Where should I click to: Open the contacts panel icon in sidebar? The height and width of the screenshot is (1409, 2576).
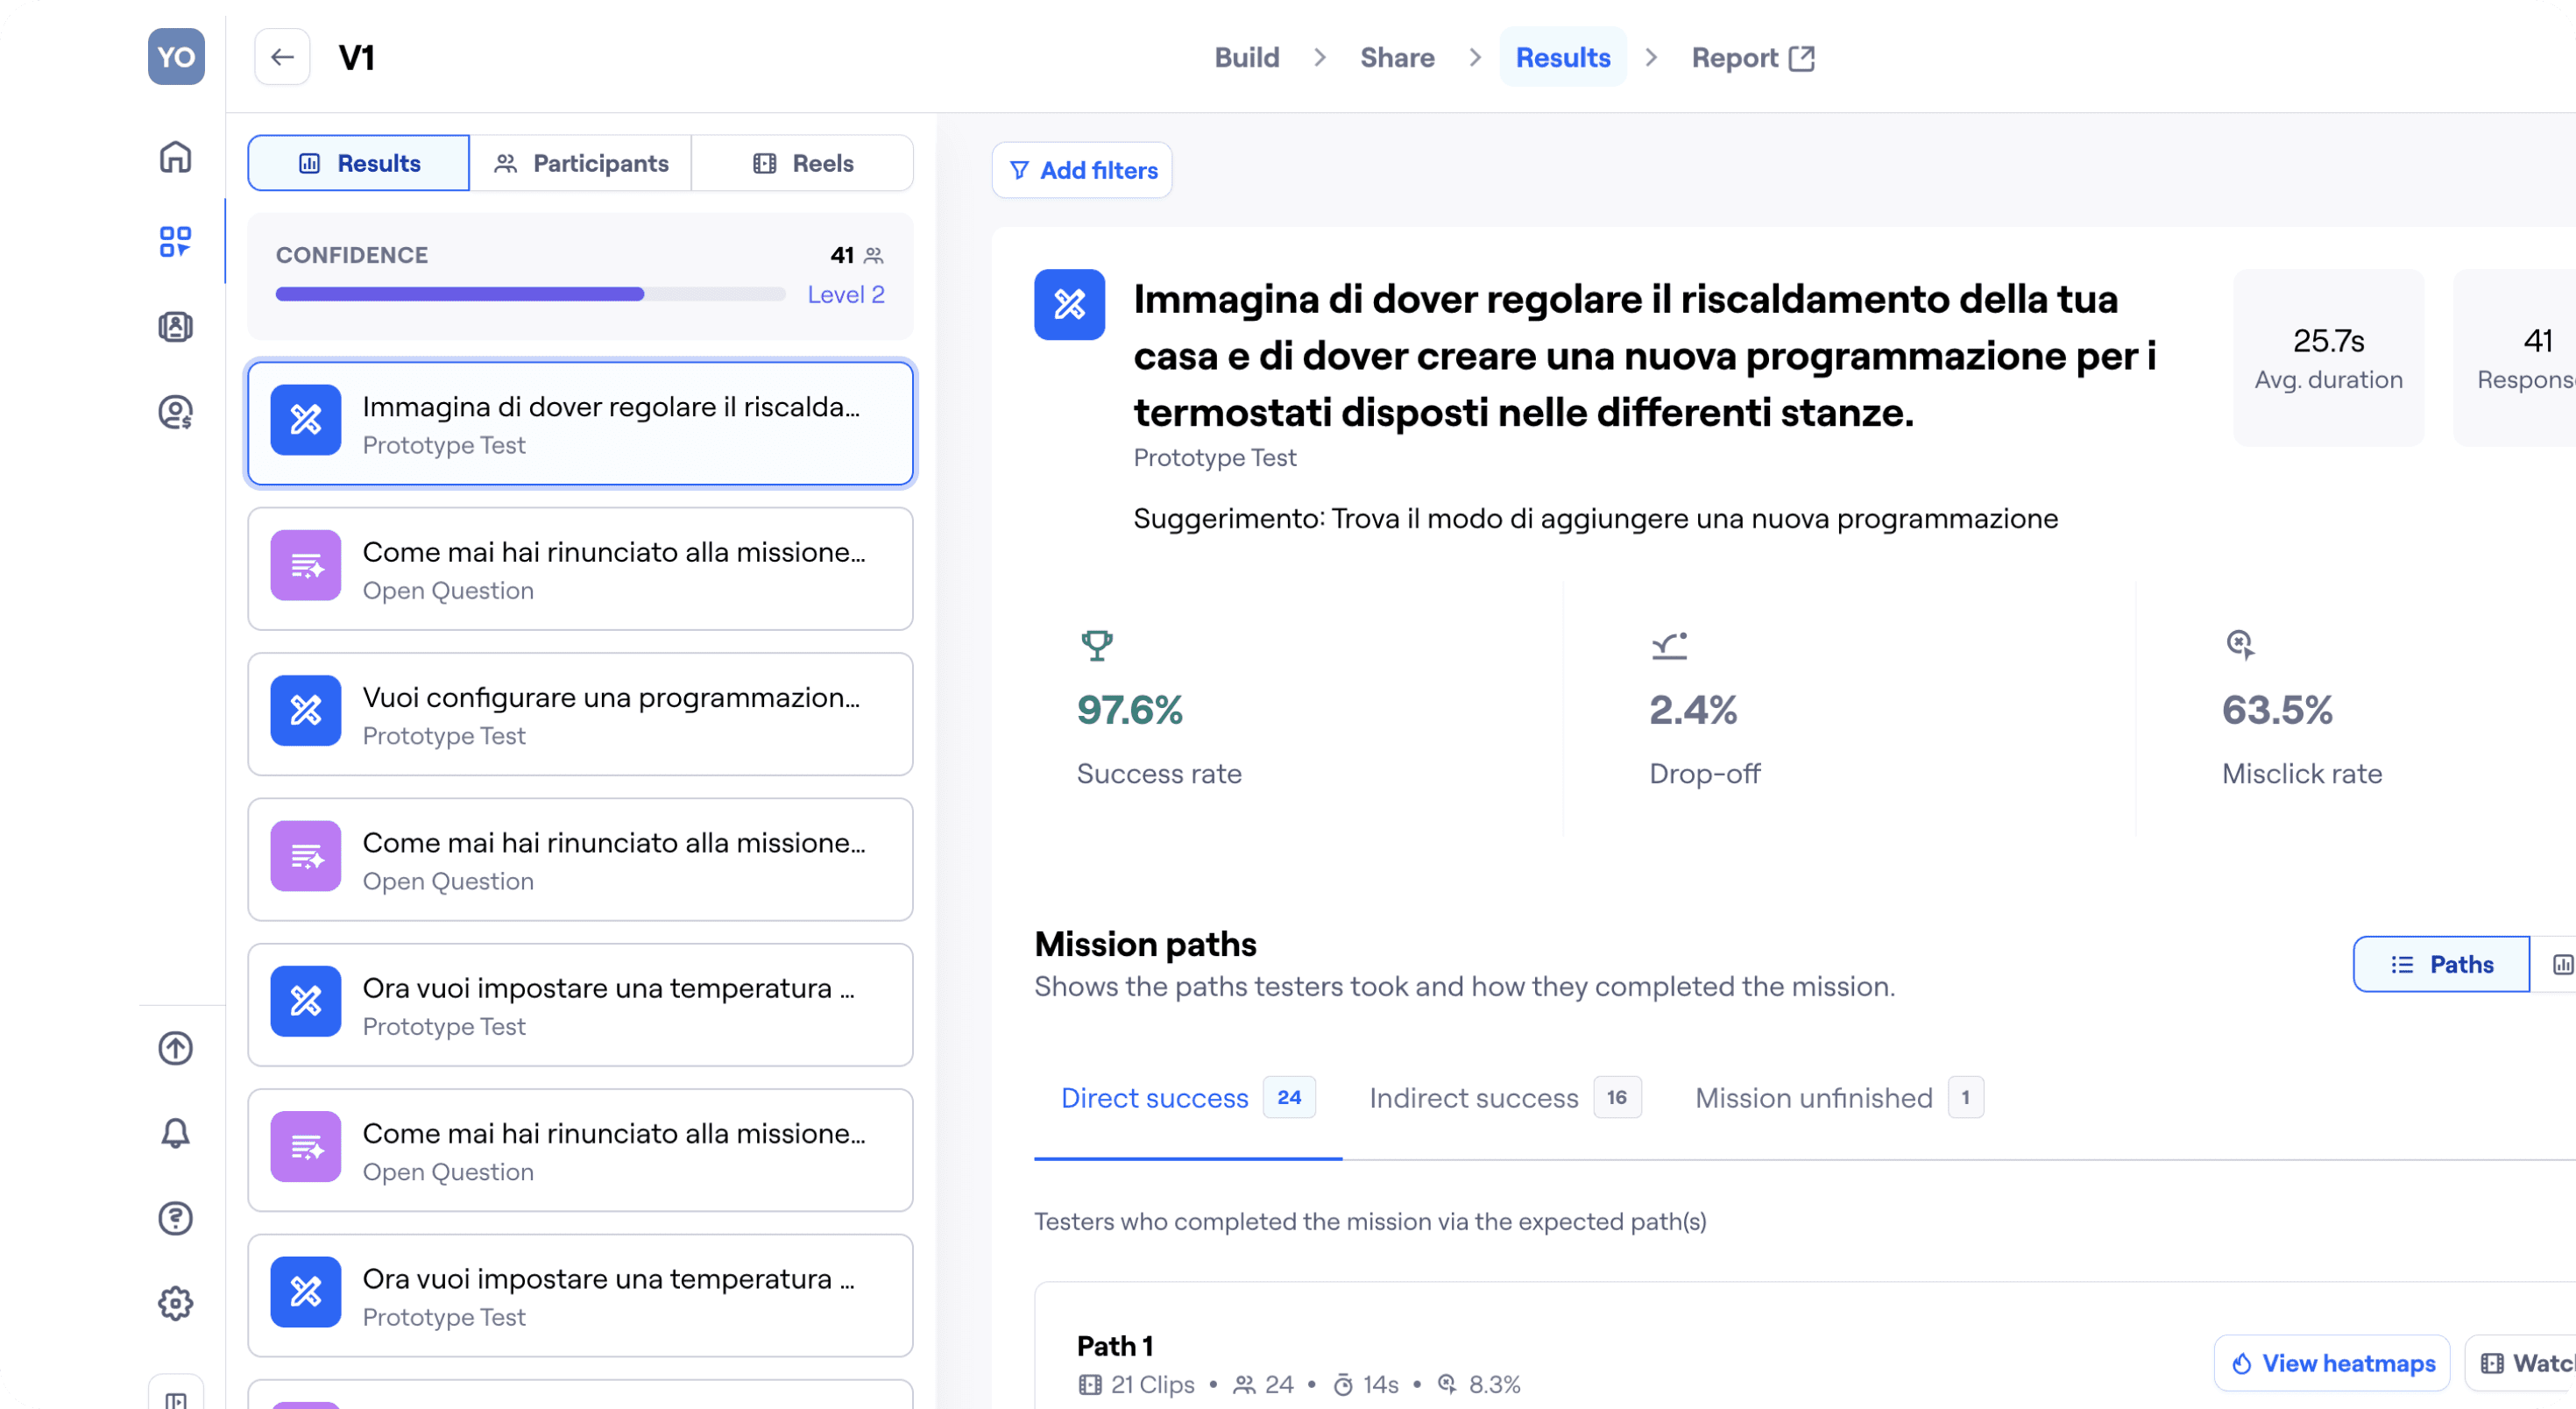[175, 326]
